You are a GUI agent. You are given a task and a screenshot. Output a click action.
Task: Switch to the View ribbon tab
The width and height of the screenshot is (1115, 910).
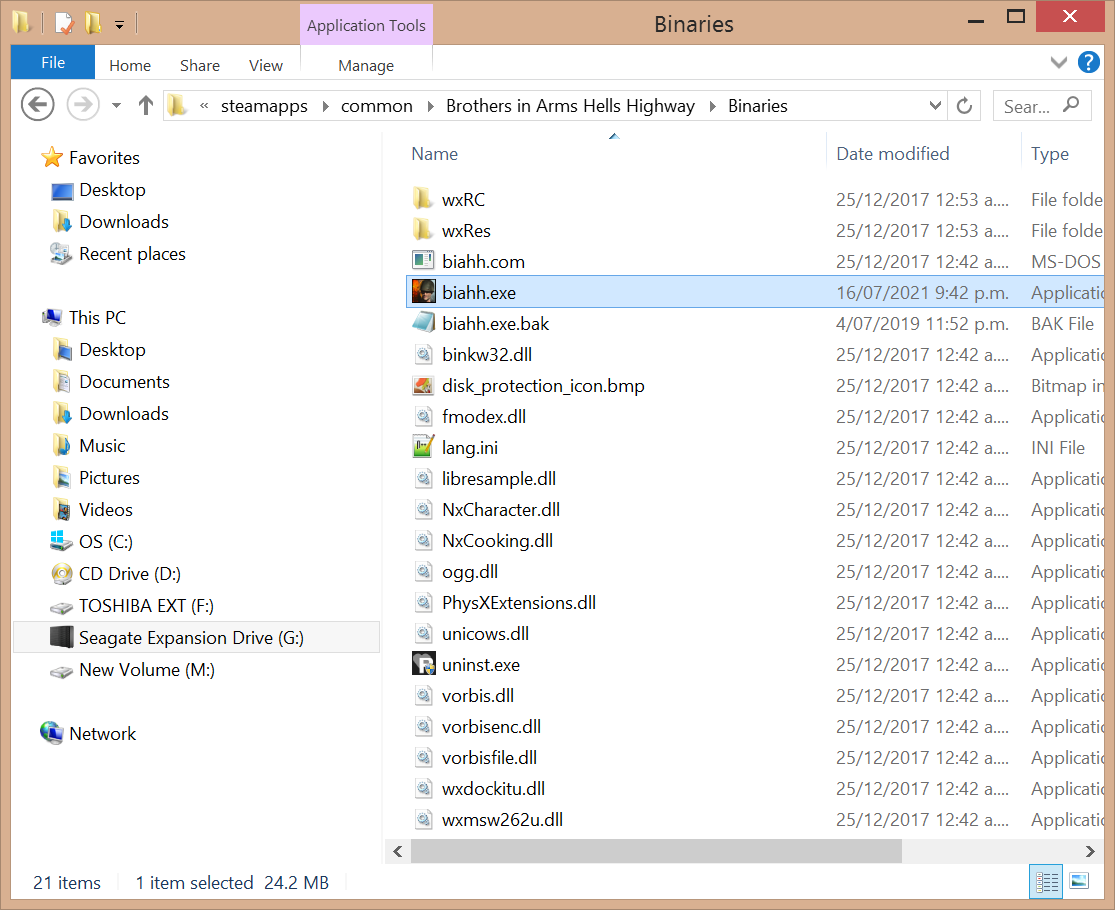click(x=266, y=65)
